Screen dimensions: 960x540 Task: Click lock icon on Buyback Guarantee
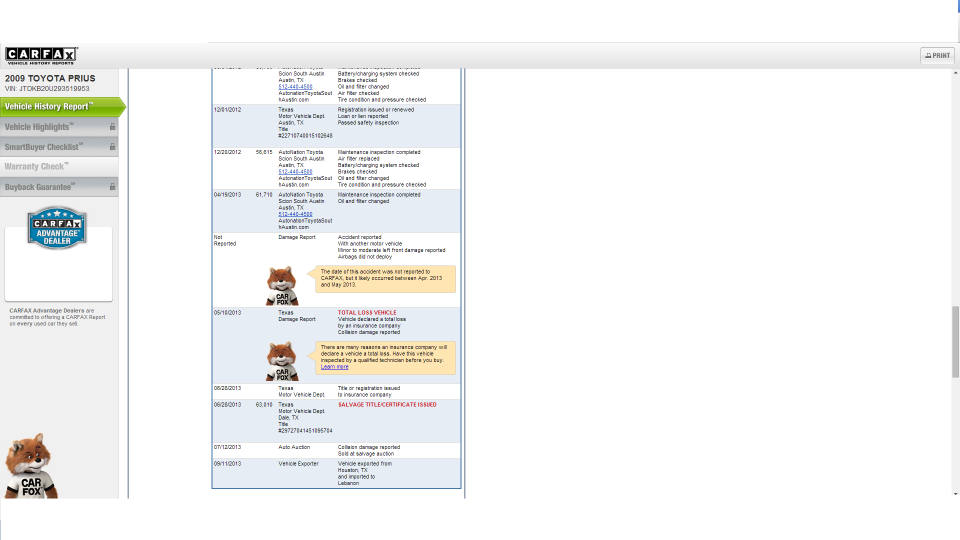(112, 187)
